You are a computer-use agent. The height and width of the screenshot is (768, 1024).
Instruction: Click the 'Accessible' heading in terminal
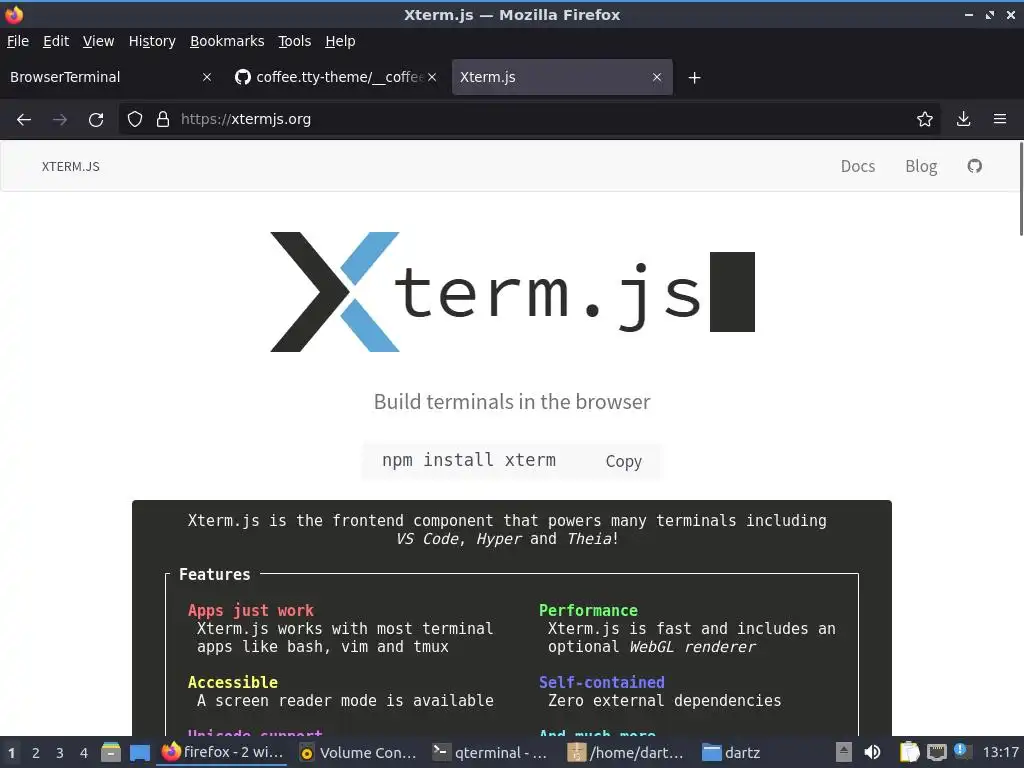pos(232,682)
